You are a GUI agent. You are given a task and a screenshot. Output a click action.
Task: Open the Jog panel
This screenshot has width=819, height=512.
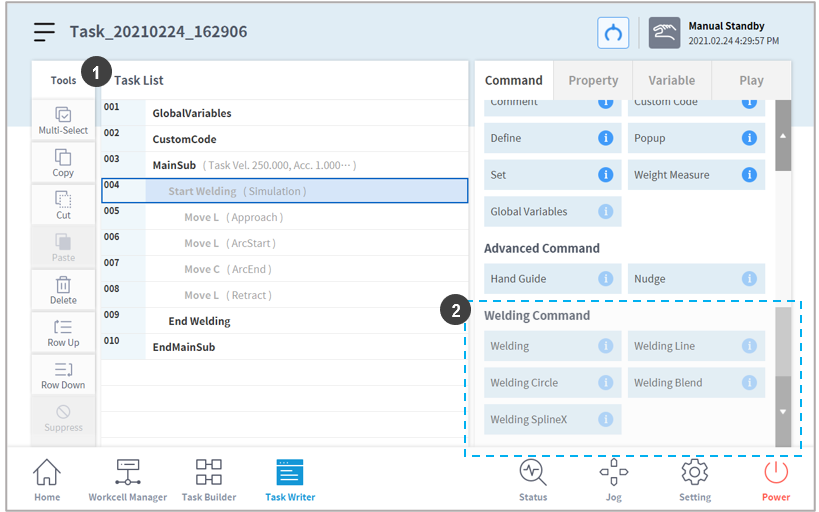pos(613,479)
